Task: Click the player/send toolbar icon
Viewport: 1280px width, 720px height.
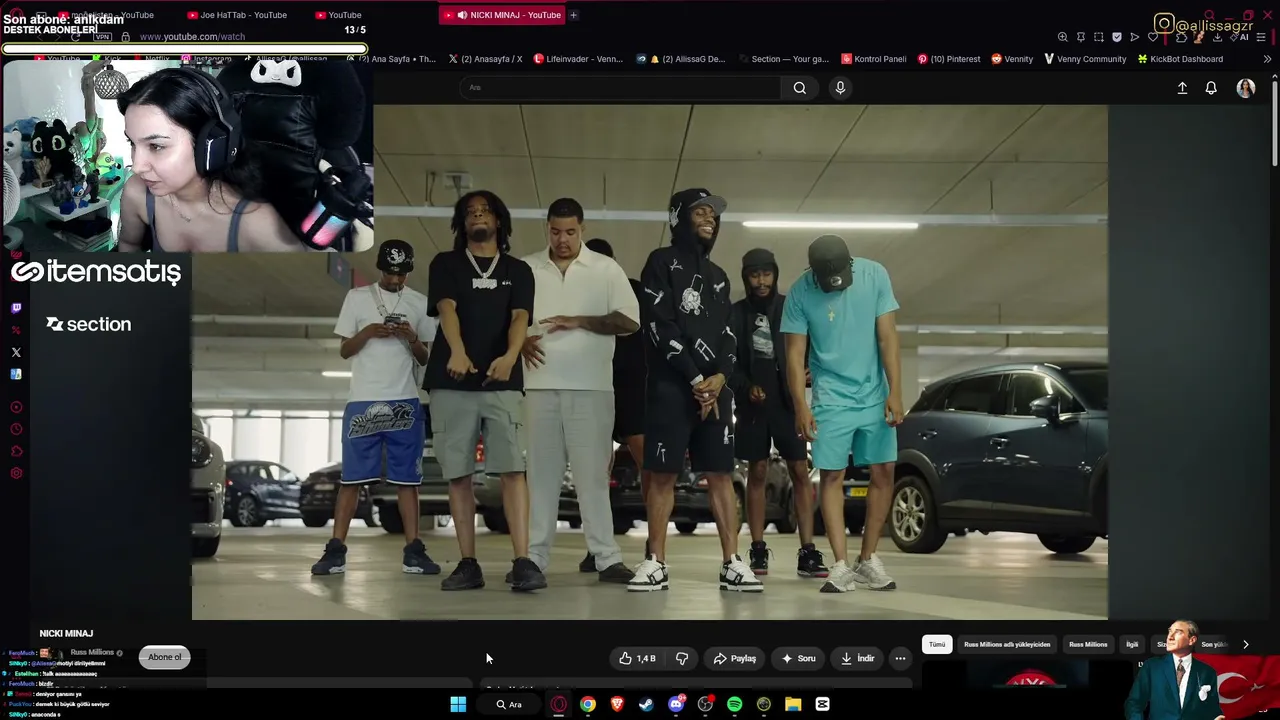Action: click(1135, 37)
